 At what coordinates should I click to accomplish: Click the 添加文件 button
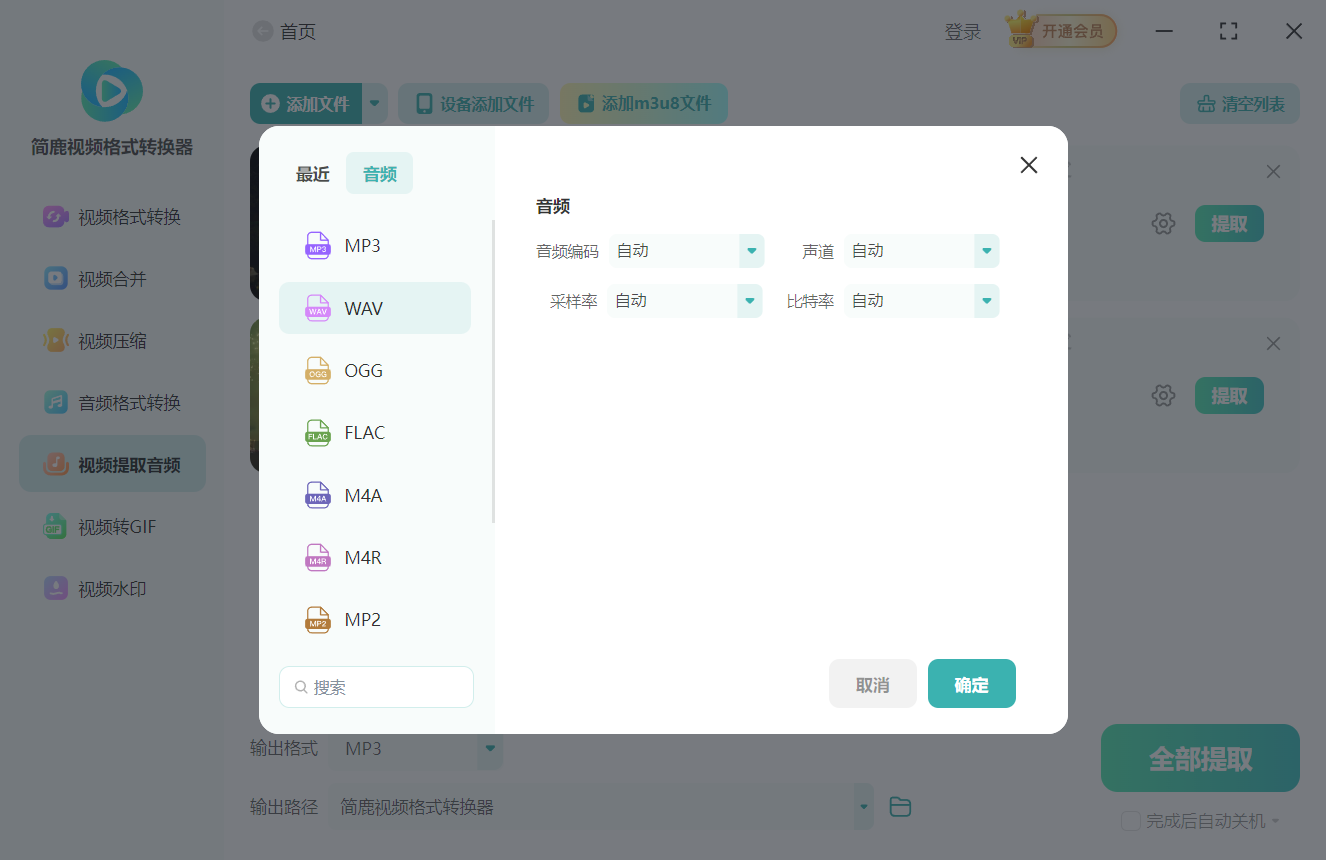306,103
